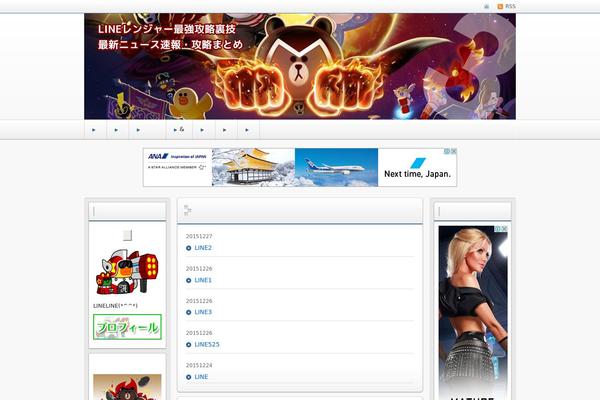This screenshot has width=600, height=400.
Task: Close the blonde woman sidebar ad
Action: point(505,229)
